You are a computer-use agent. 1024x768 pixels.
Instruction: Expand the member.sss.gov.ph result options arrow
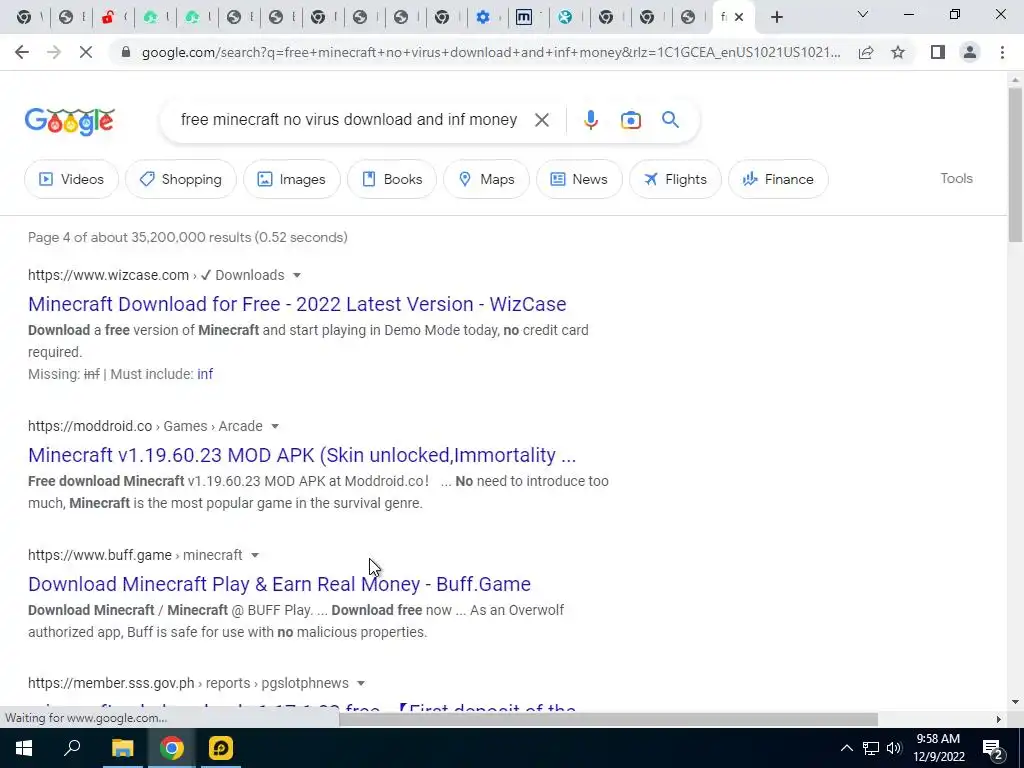(x=360, y=684)
